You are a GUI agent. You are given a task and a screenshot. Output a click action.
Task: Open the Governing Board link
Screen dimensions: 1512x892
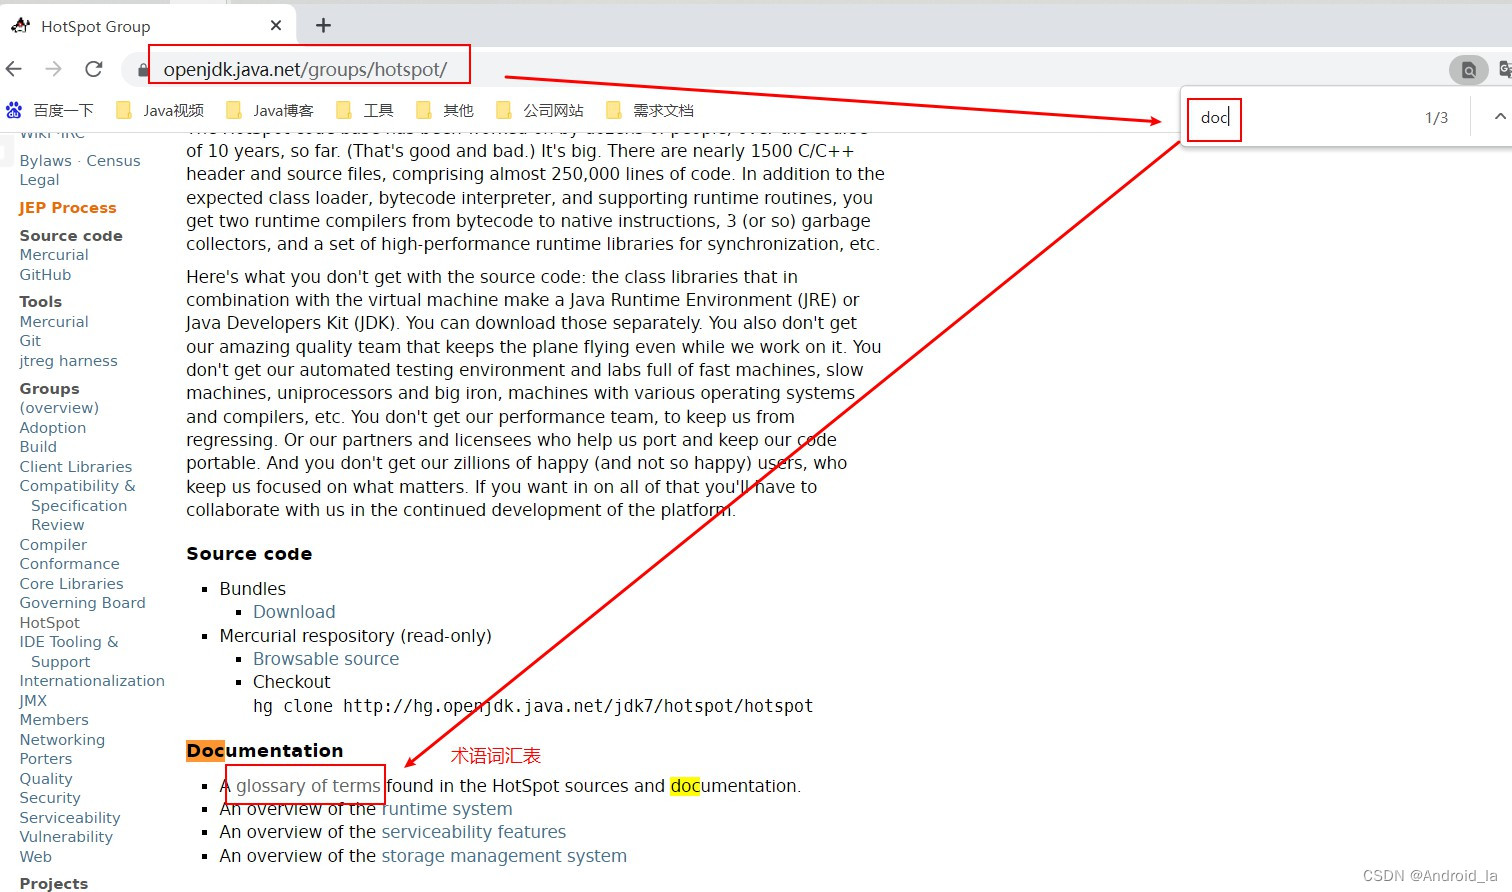[x=82, y=603]
